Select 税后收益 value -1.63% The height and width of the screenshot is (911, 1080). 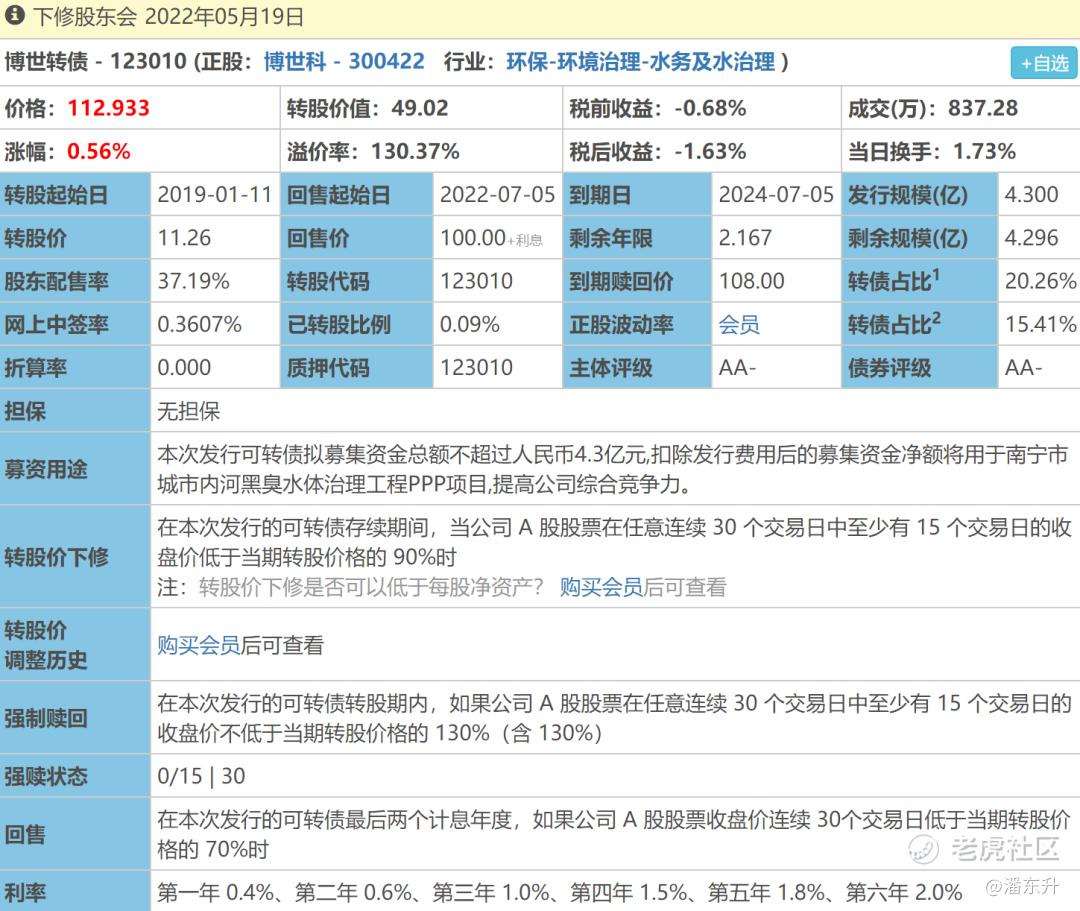click(709, 151)
